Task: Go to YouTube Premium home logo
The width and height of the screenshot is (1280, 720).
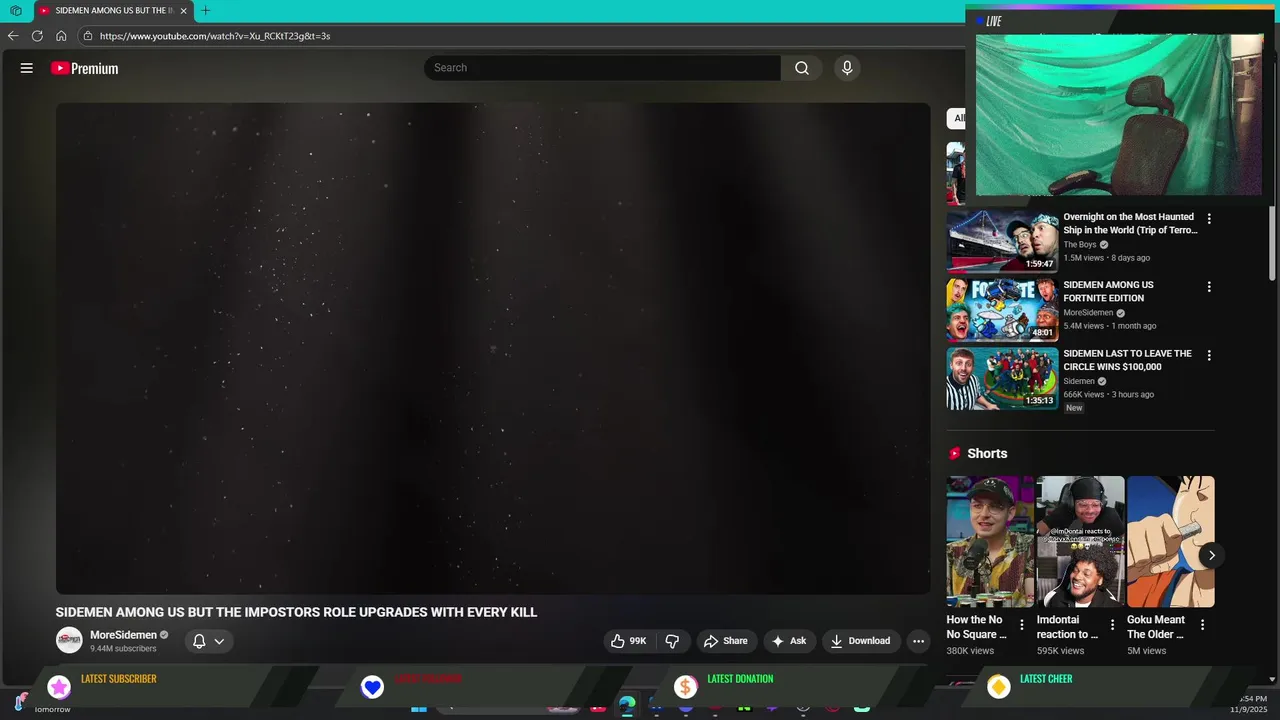Action: point(85,68)
